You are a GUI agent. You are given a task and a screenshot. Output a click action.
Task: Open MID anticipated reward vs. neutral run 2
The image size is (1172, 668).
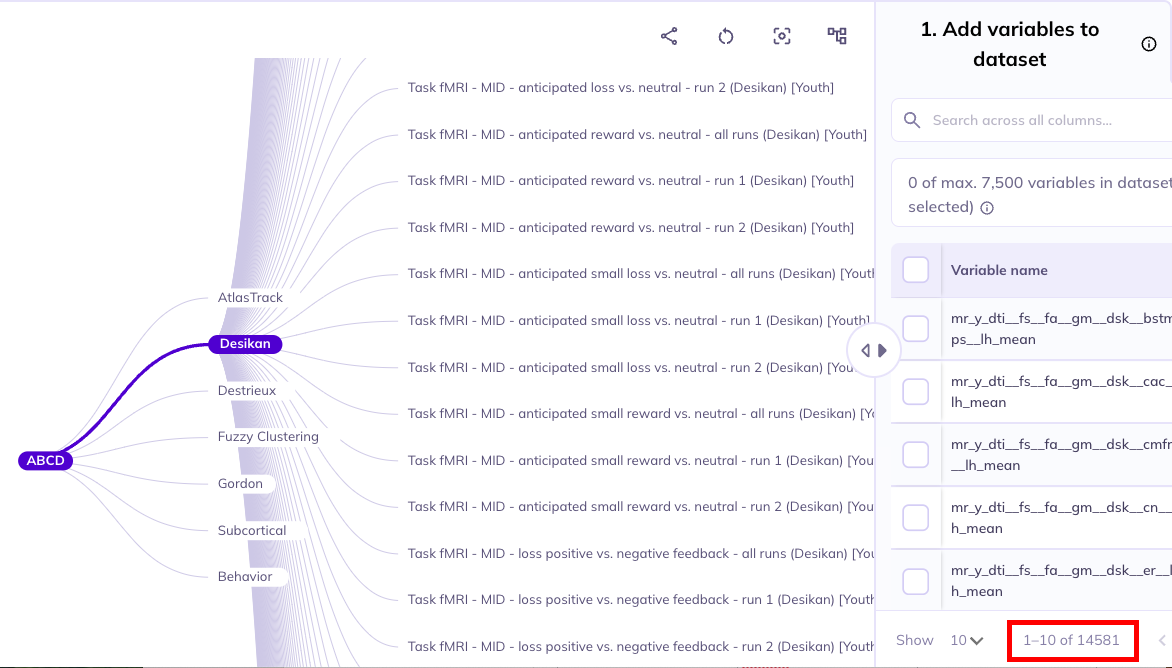[631, 228]
